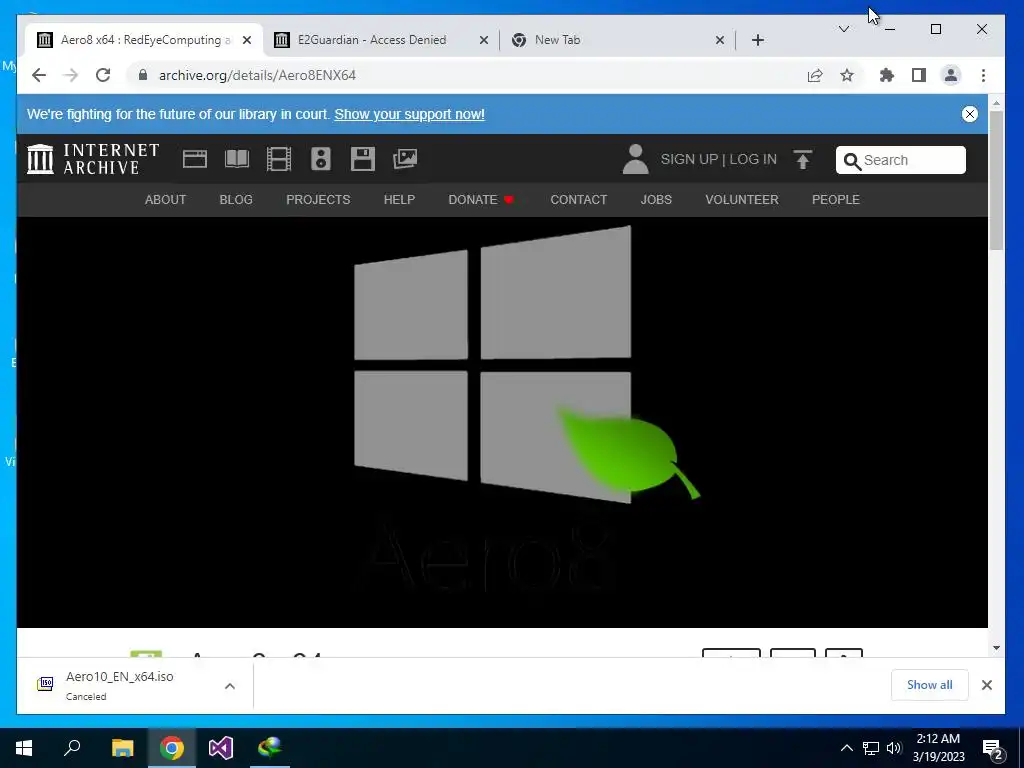
Task: Click the BLOG nav item
Action: (x=236, y=200)
